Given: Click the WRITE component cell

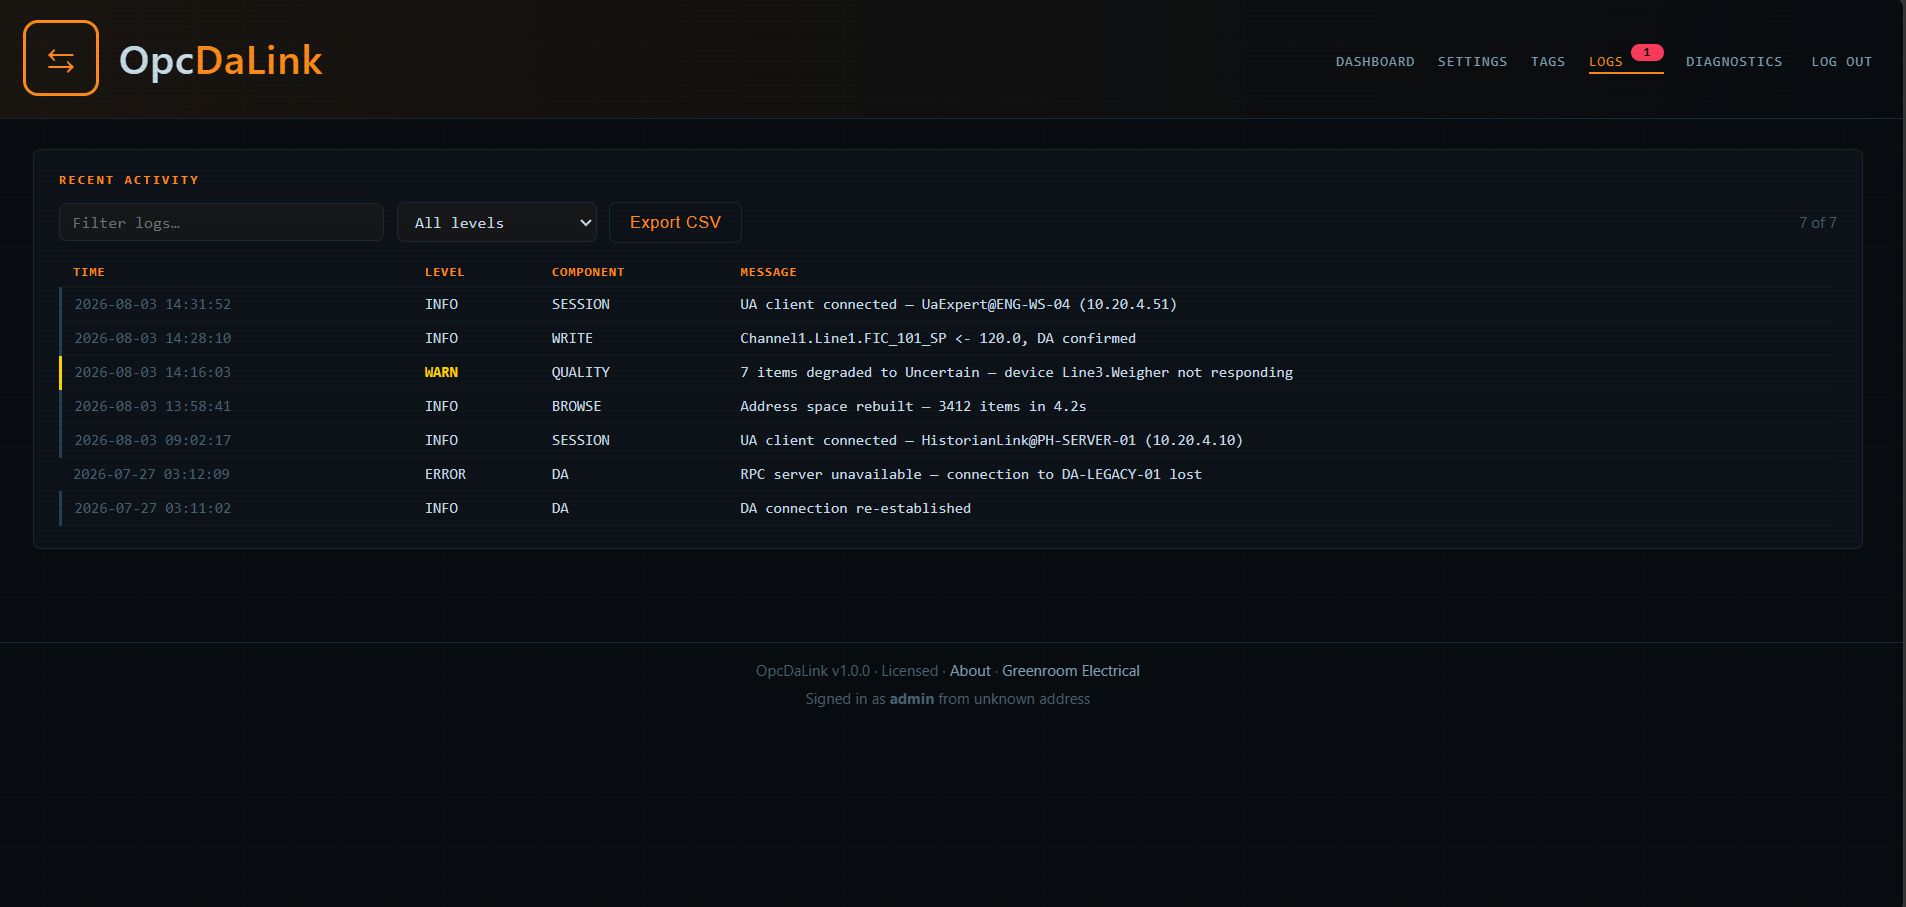Looking at the screenshot, I should [x=572, y=338].
